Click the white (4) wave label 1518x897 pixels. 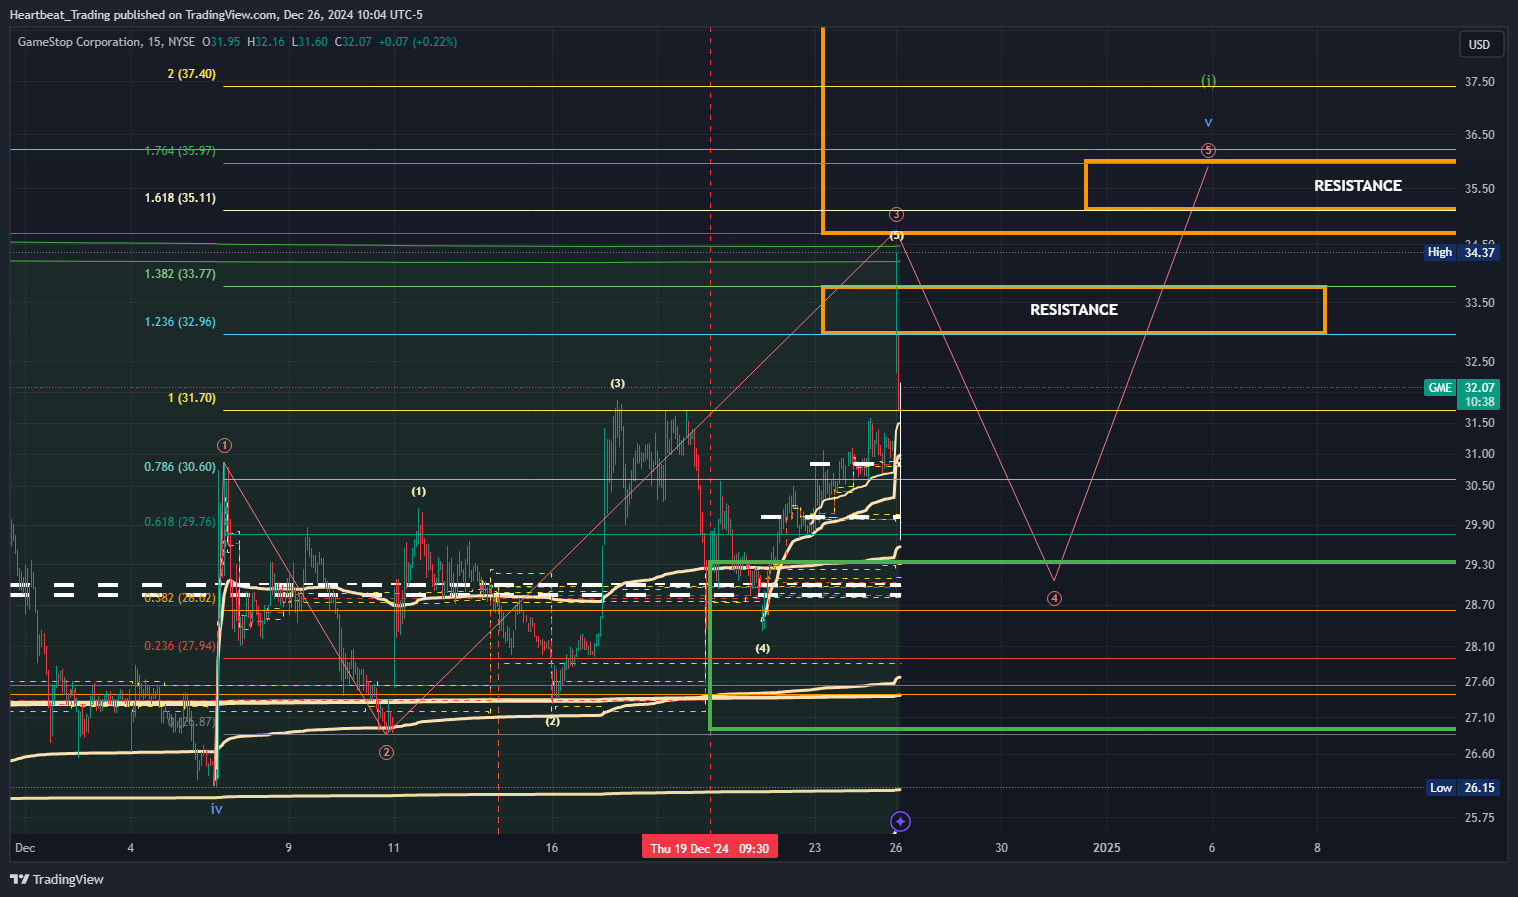[x=763, y=649]
